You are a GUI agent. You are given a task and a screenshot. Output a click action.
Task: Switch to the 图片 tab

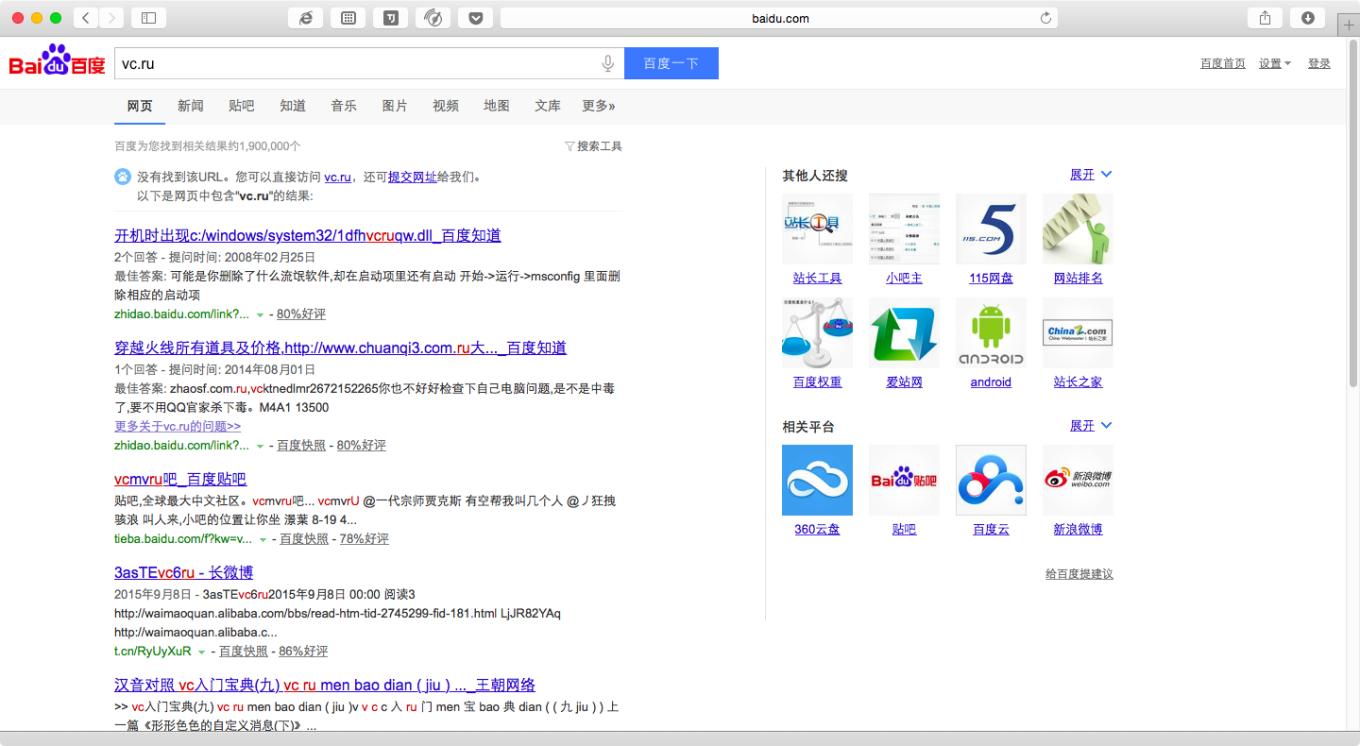point(395,106)
